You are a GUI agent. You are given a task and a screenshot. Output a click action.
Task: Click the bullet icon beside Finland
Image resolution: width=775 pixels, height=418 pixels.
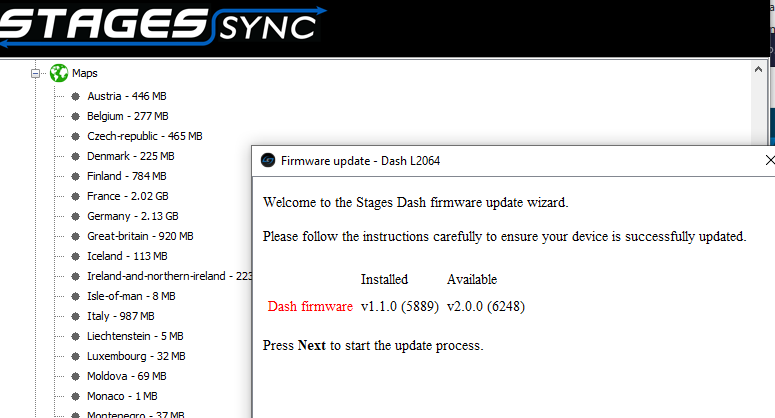(x=74, y=176)
